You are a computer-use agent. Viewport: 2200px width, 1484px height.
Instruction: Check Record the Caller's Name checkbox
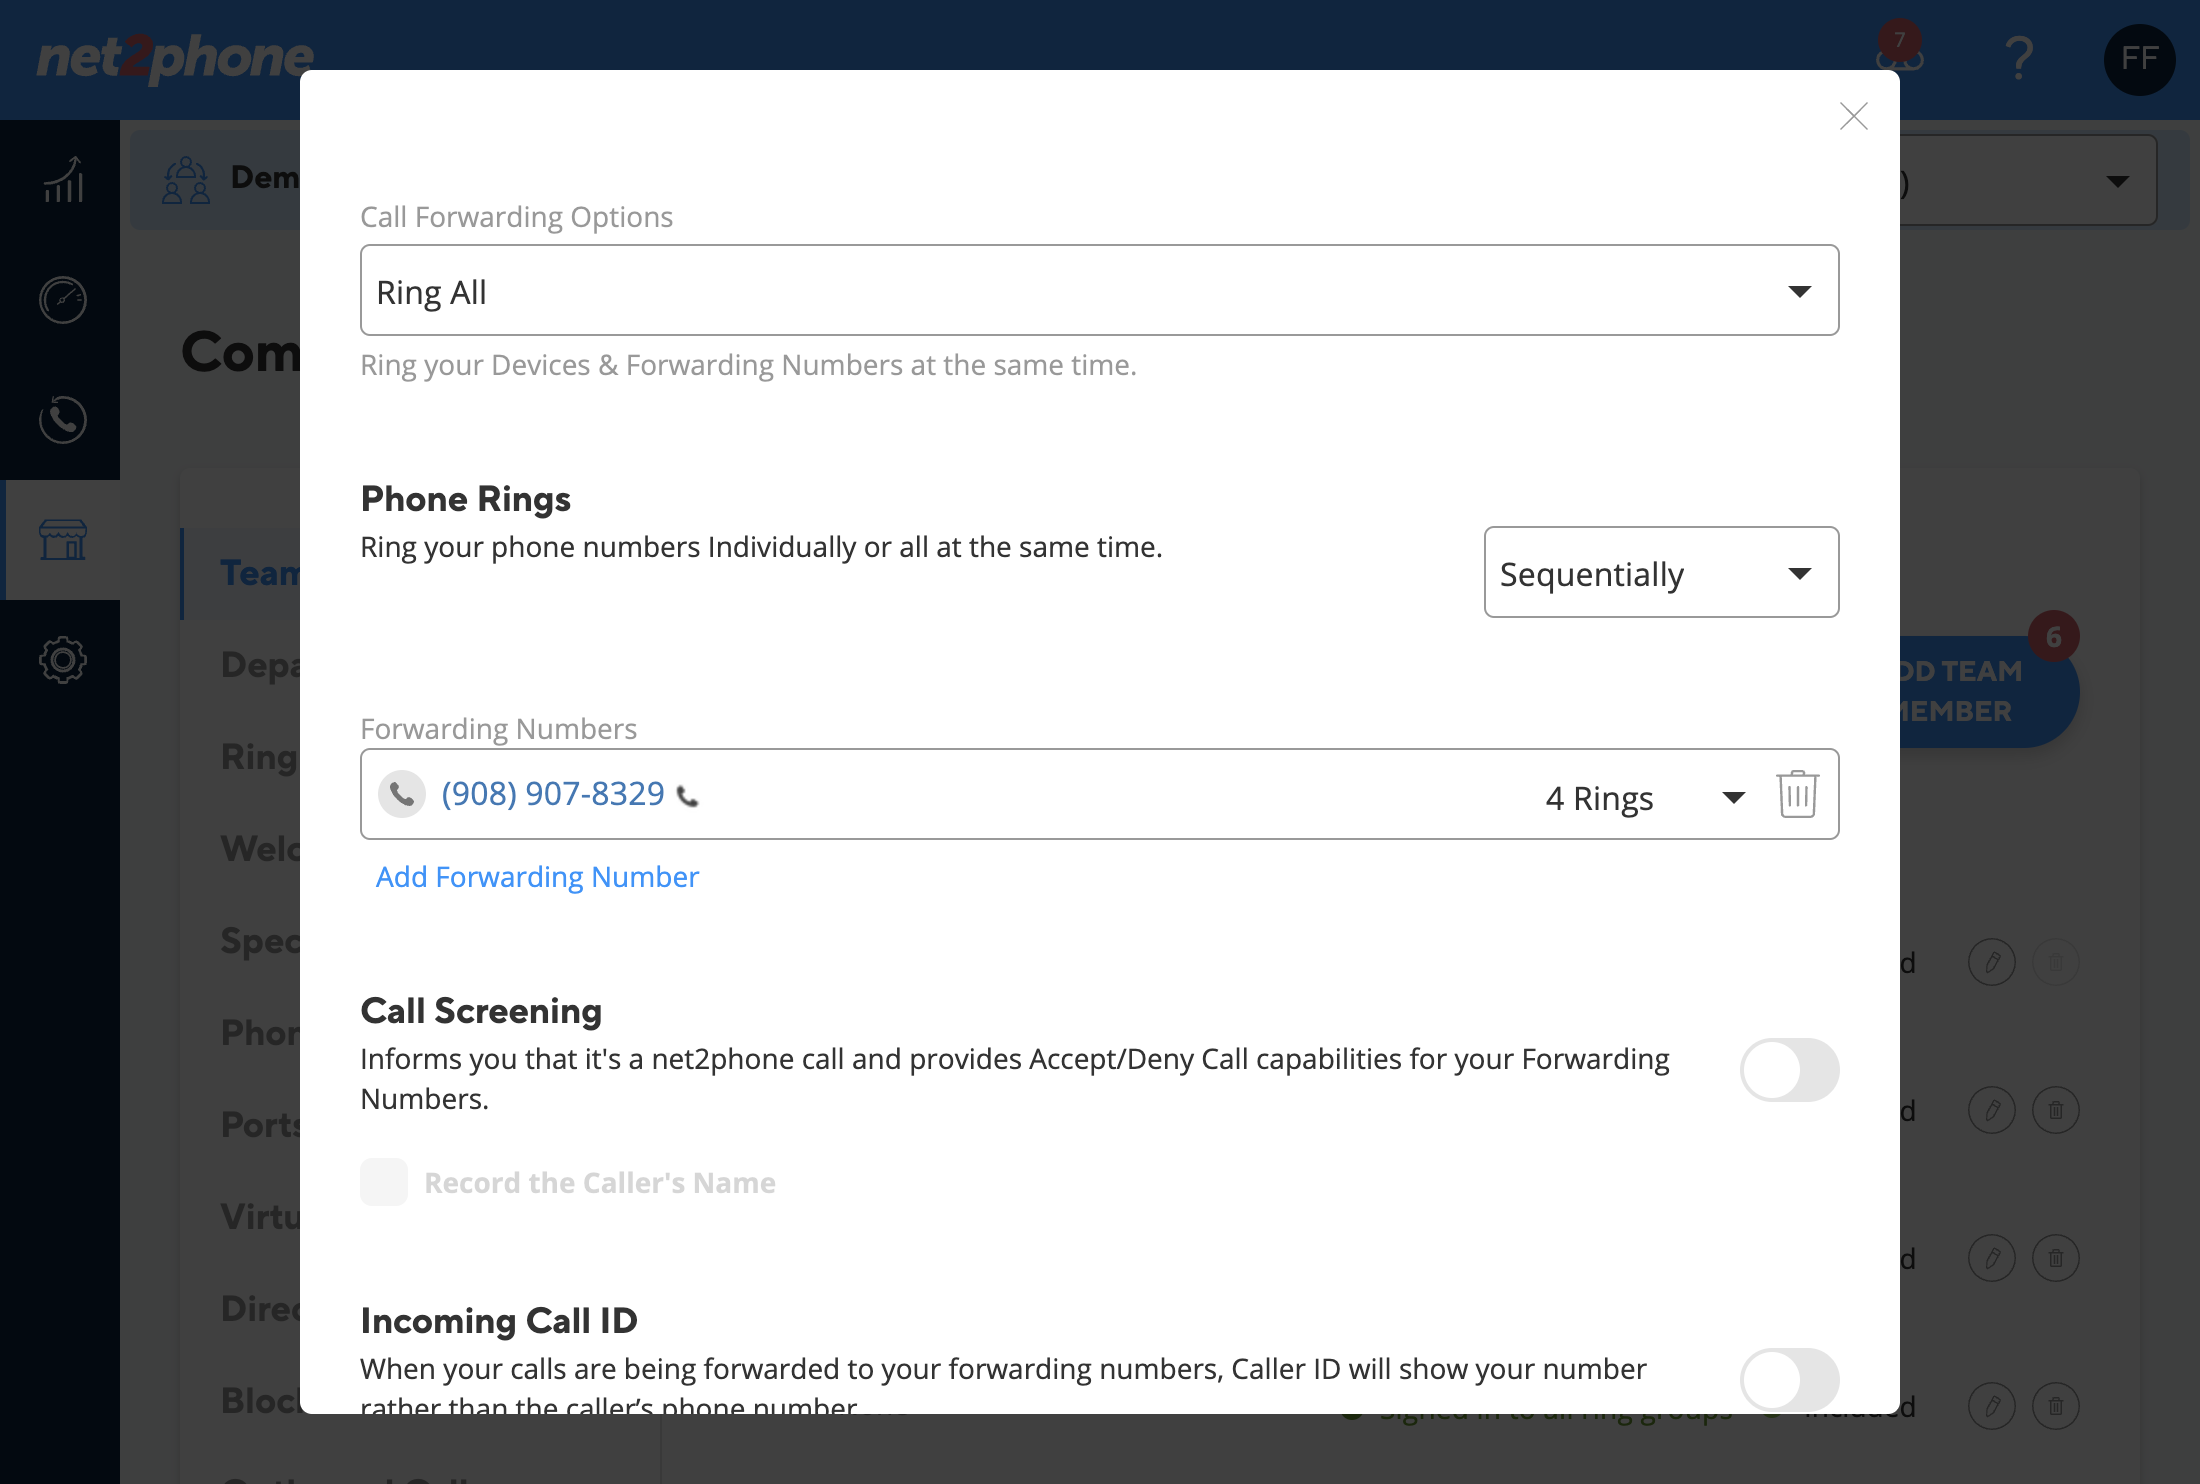point(384,1182)
